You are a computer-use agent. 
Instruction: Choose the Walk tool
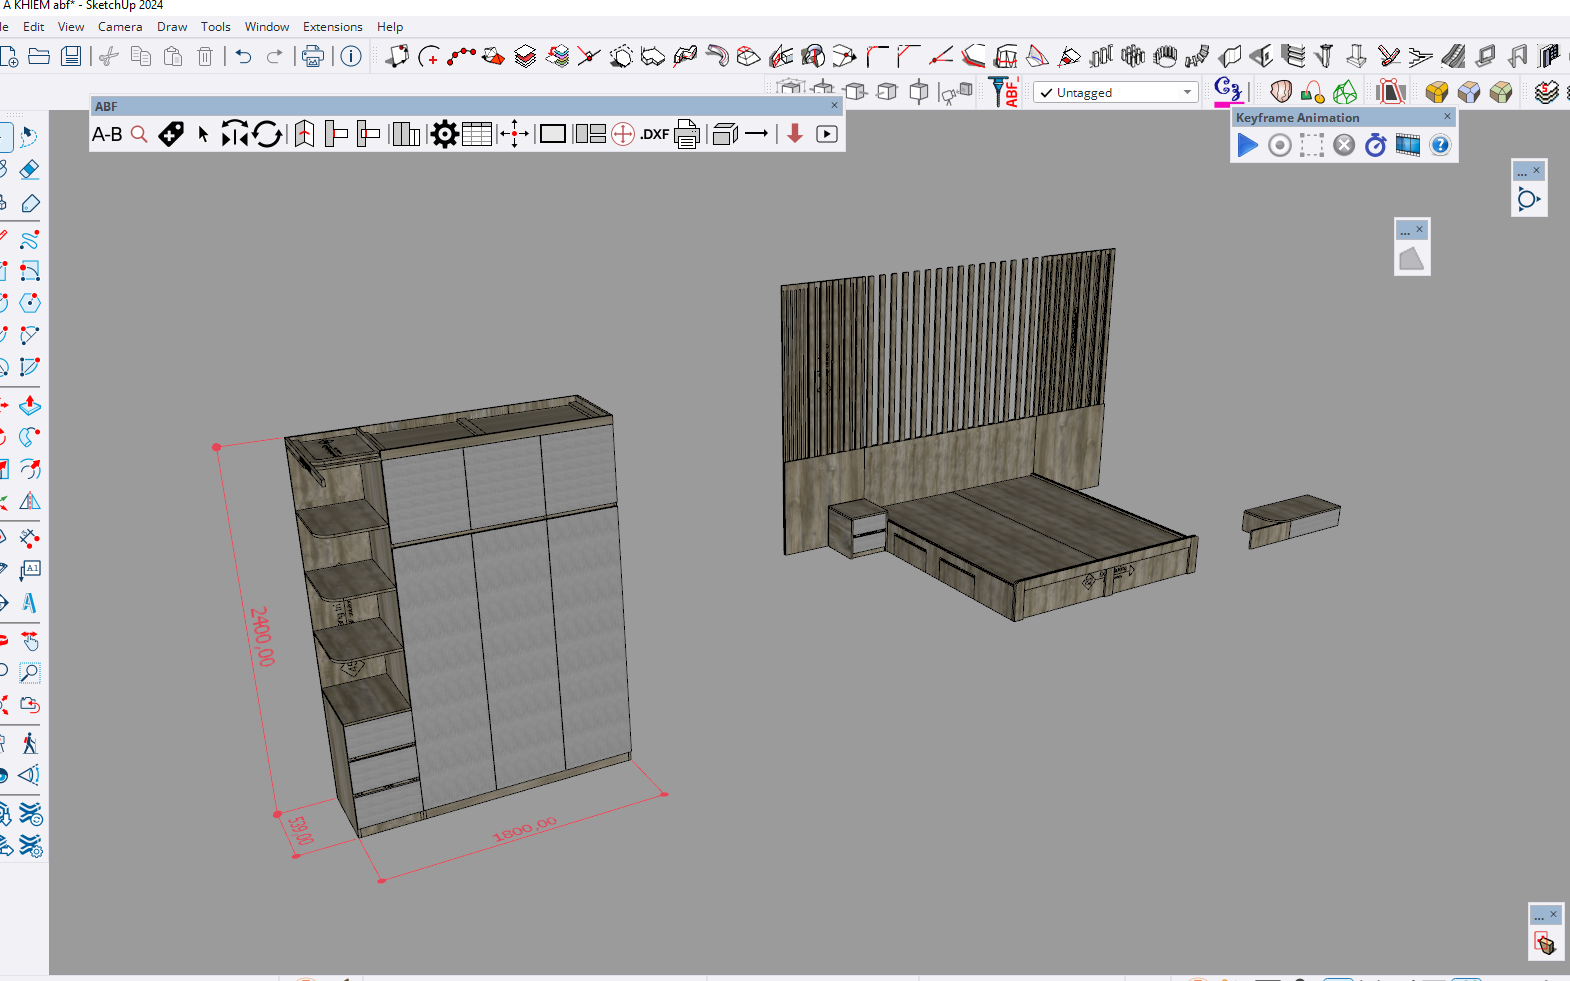coord(30,743)
